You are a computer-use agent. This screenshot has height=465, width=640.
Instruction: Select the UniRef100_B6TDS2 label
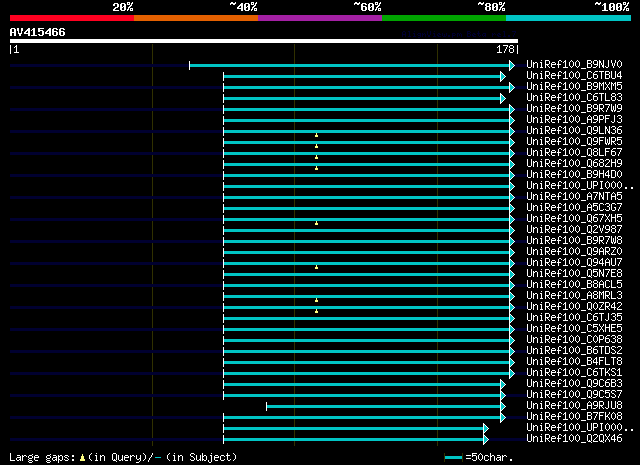574,351
